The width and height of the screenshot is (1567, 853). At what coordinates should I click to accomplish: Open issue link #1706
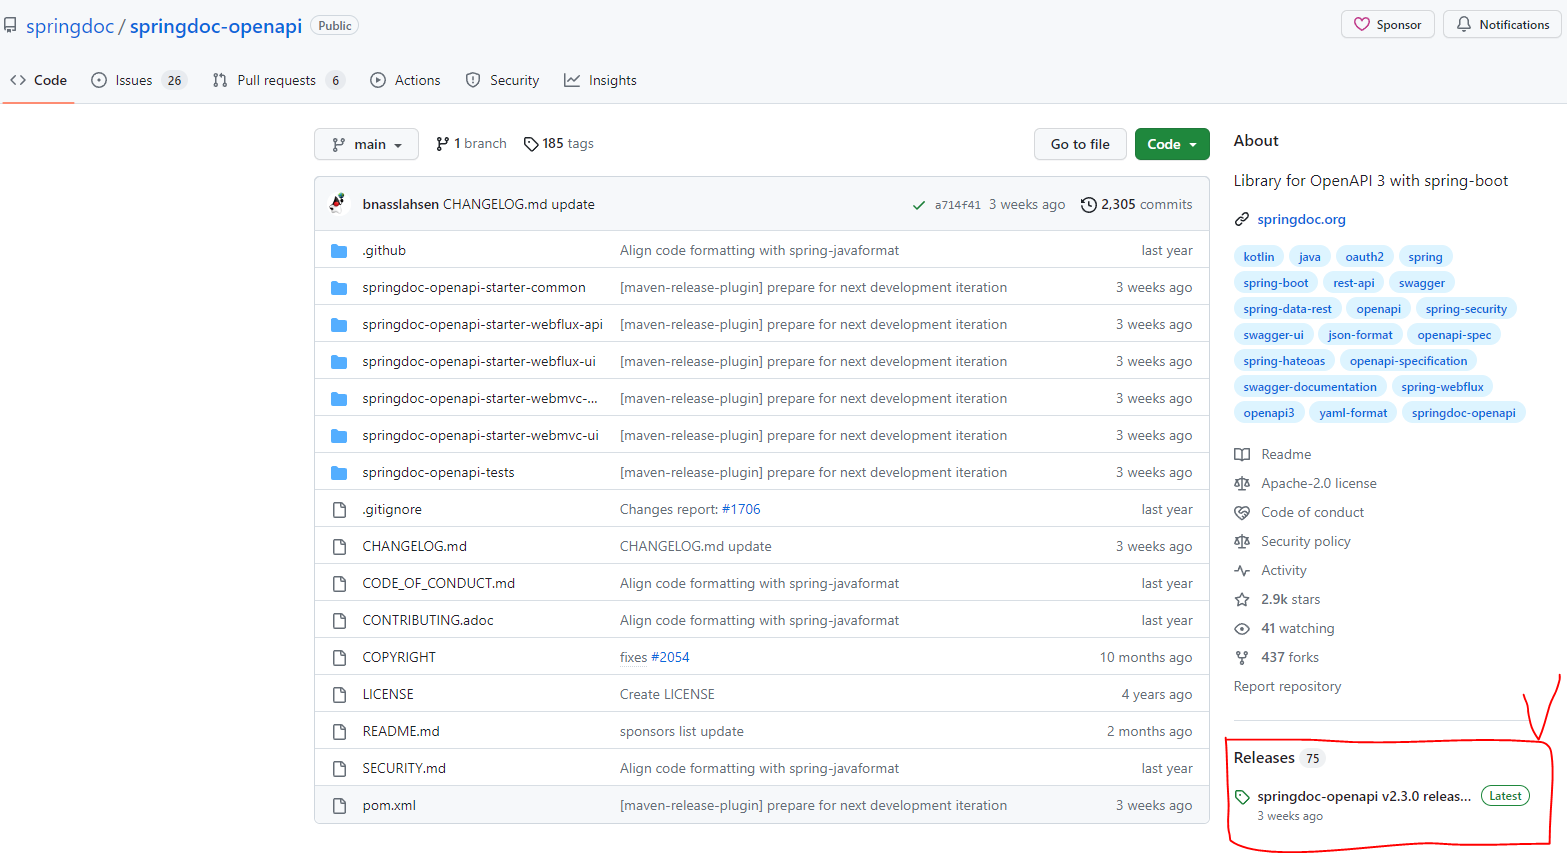pyautogui.click(x=741, y=510)
